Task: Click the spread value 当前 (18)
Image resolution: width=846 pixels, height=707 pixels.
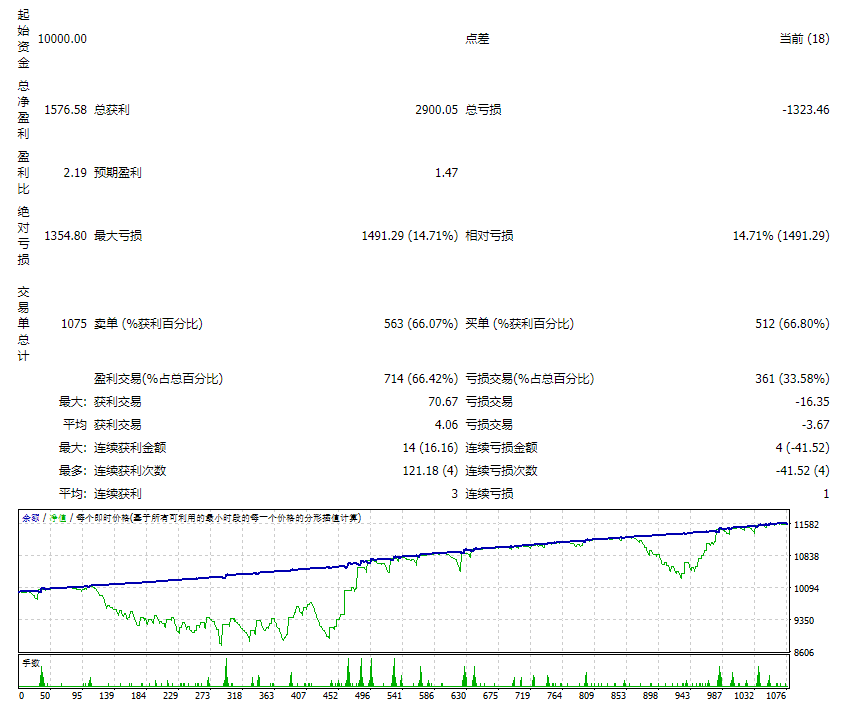Action: point(804,39)
